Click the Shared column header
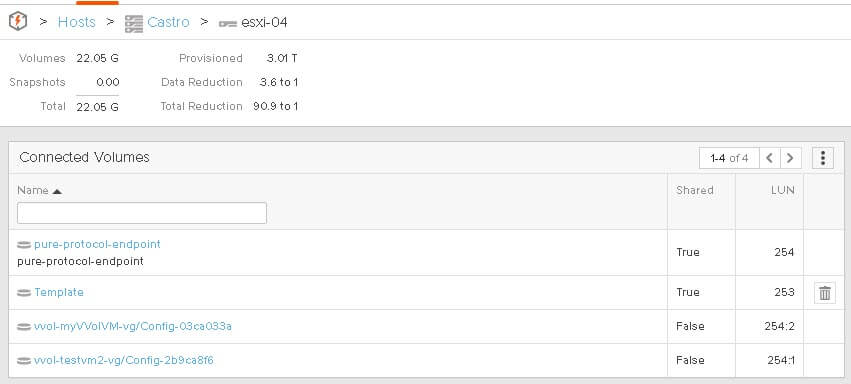Viewport: 851px width, 384px height. coord(695,190)
